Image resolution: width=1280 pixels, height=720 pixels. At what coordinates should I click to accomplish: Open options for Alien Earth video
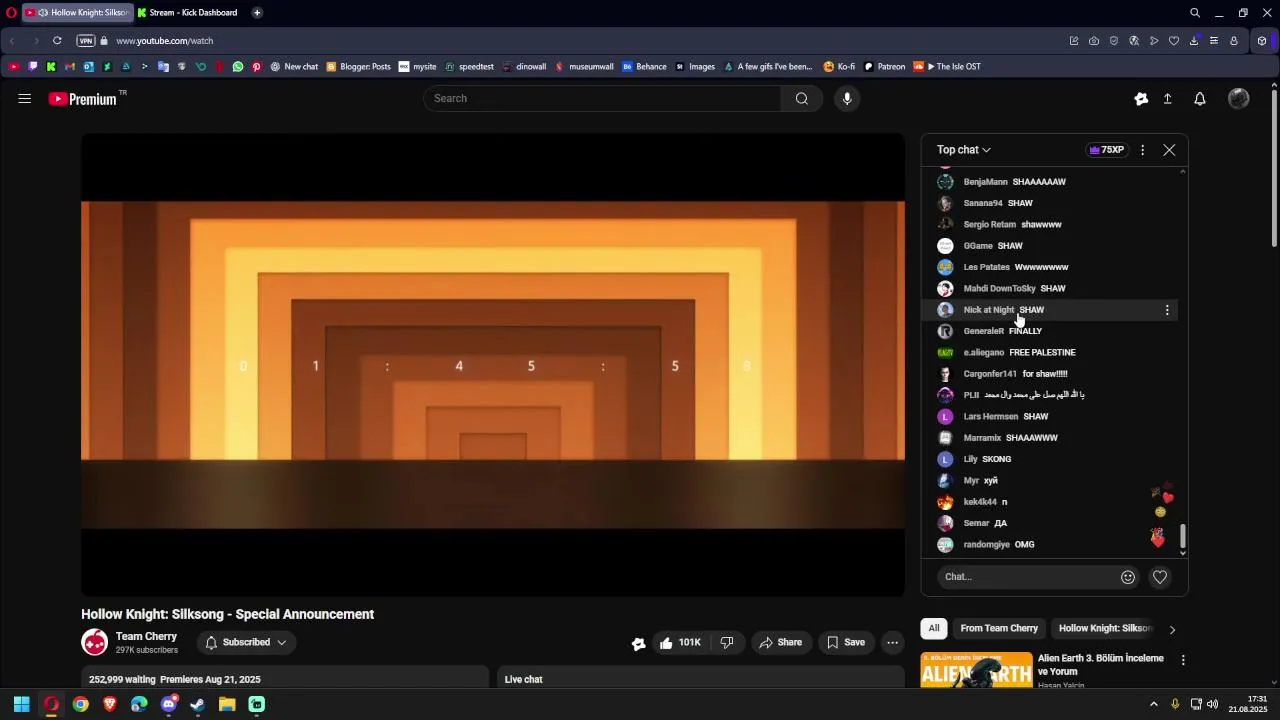[x=1183, y=660]
